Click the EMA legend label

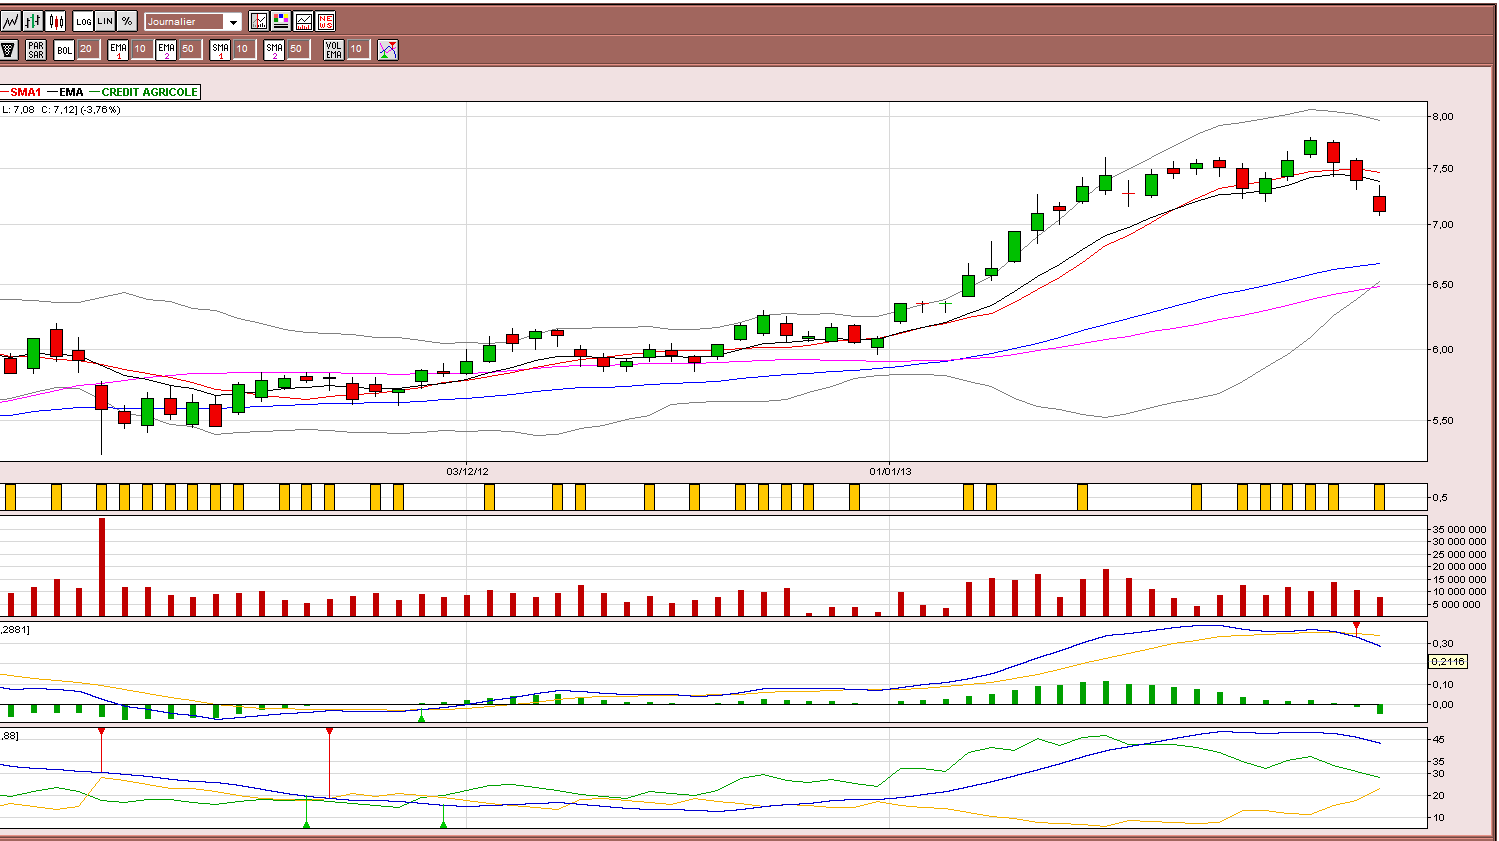point(71,92)
